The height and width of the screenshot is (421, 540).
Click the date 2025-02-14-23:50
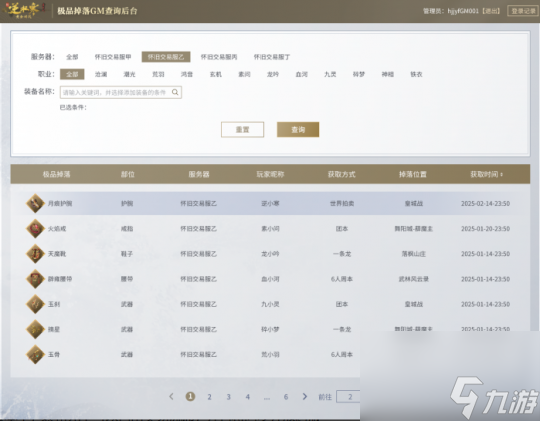click(485, 203)
